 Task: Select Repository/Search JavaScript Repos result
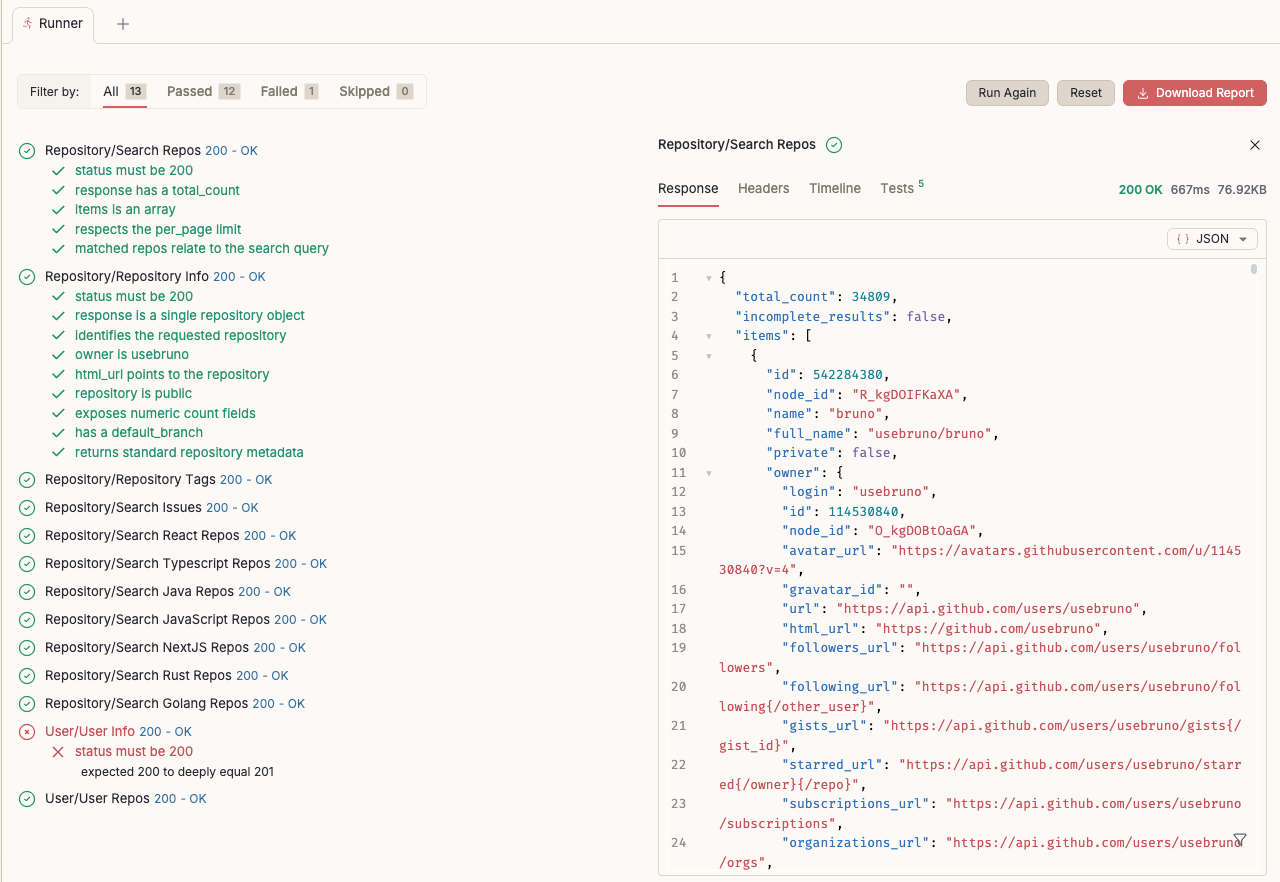186,620
